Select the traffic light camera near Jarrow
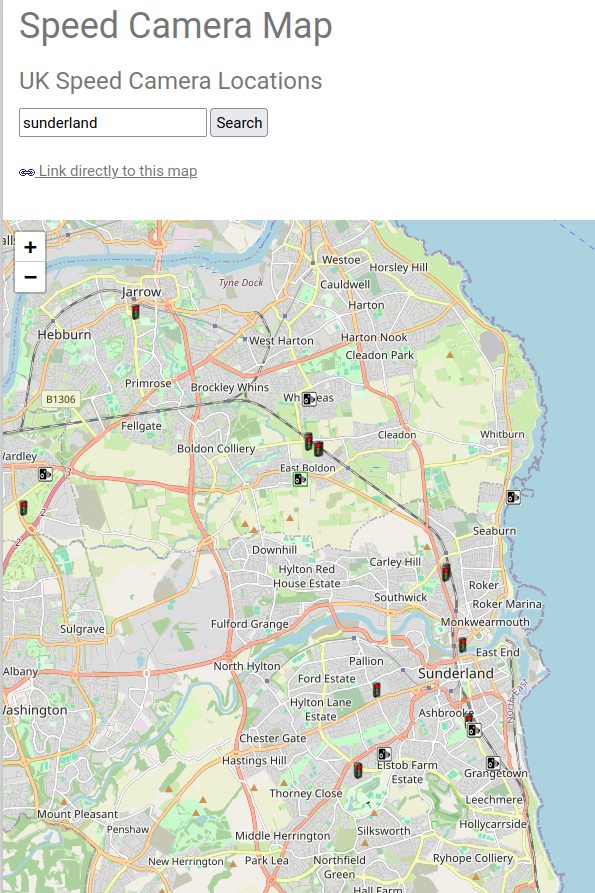The height and width of the screenshot is (893, 595). pos(136,312)
